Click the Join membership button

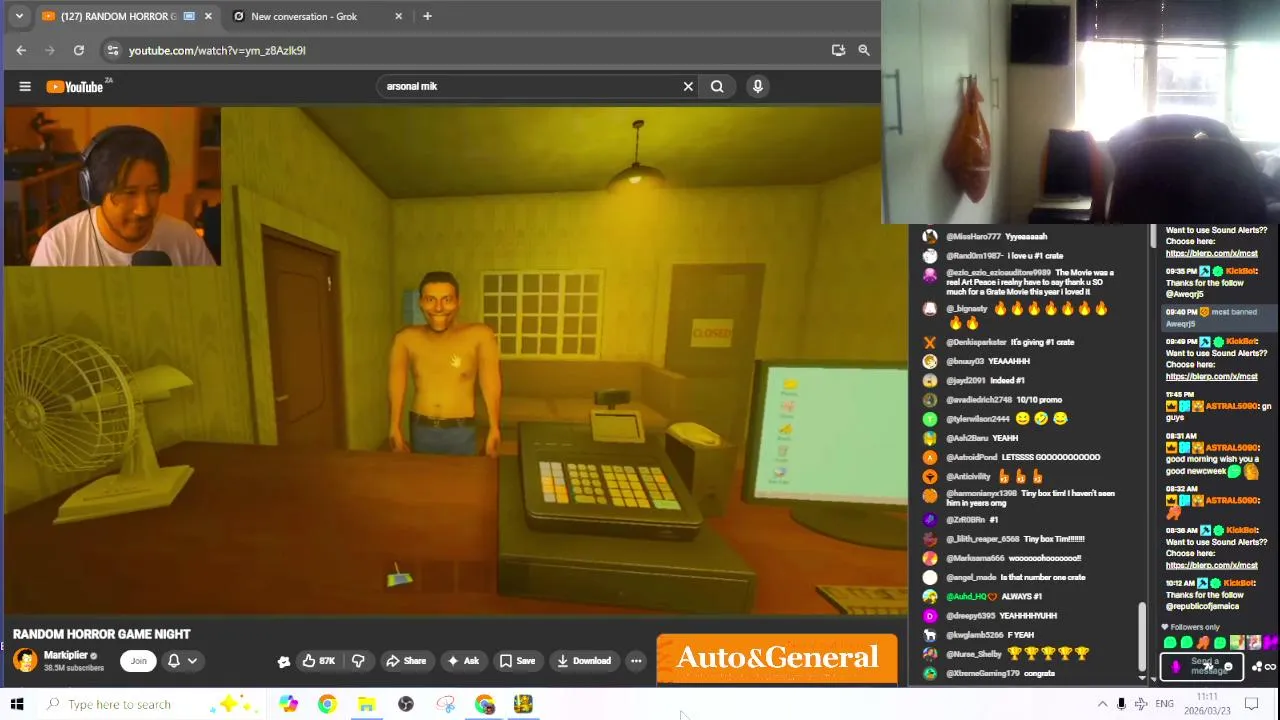(139, 660)
